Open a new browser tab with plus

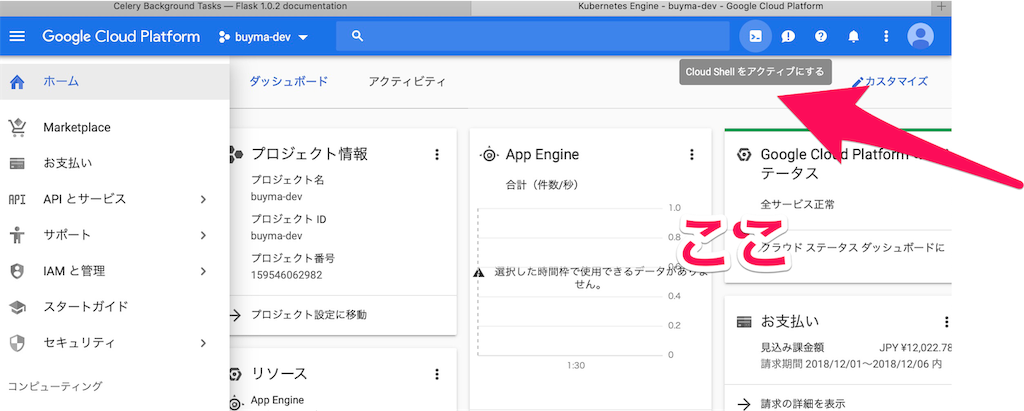[941, 7]
